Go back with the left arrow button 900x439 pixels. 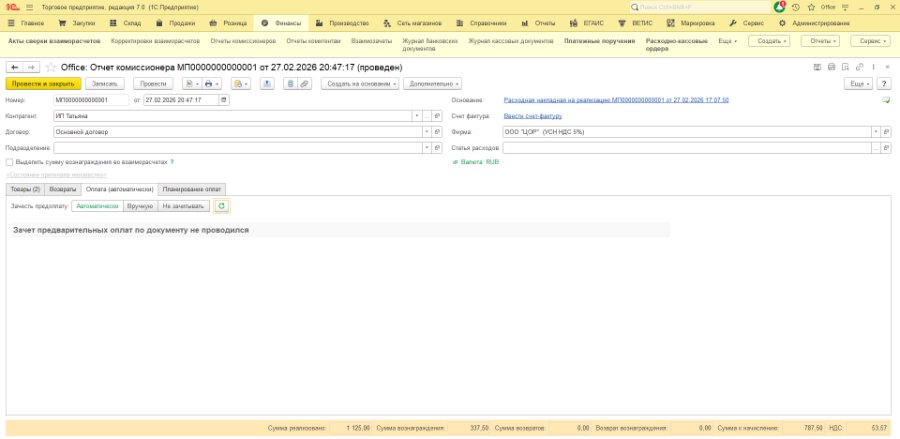coord(15,67)
